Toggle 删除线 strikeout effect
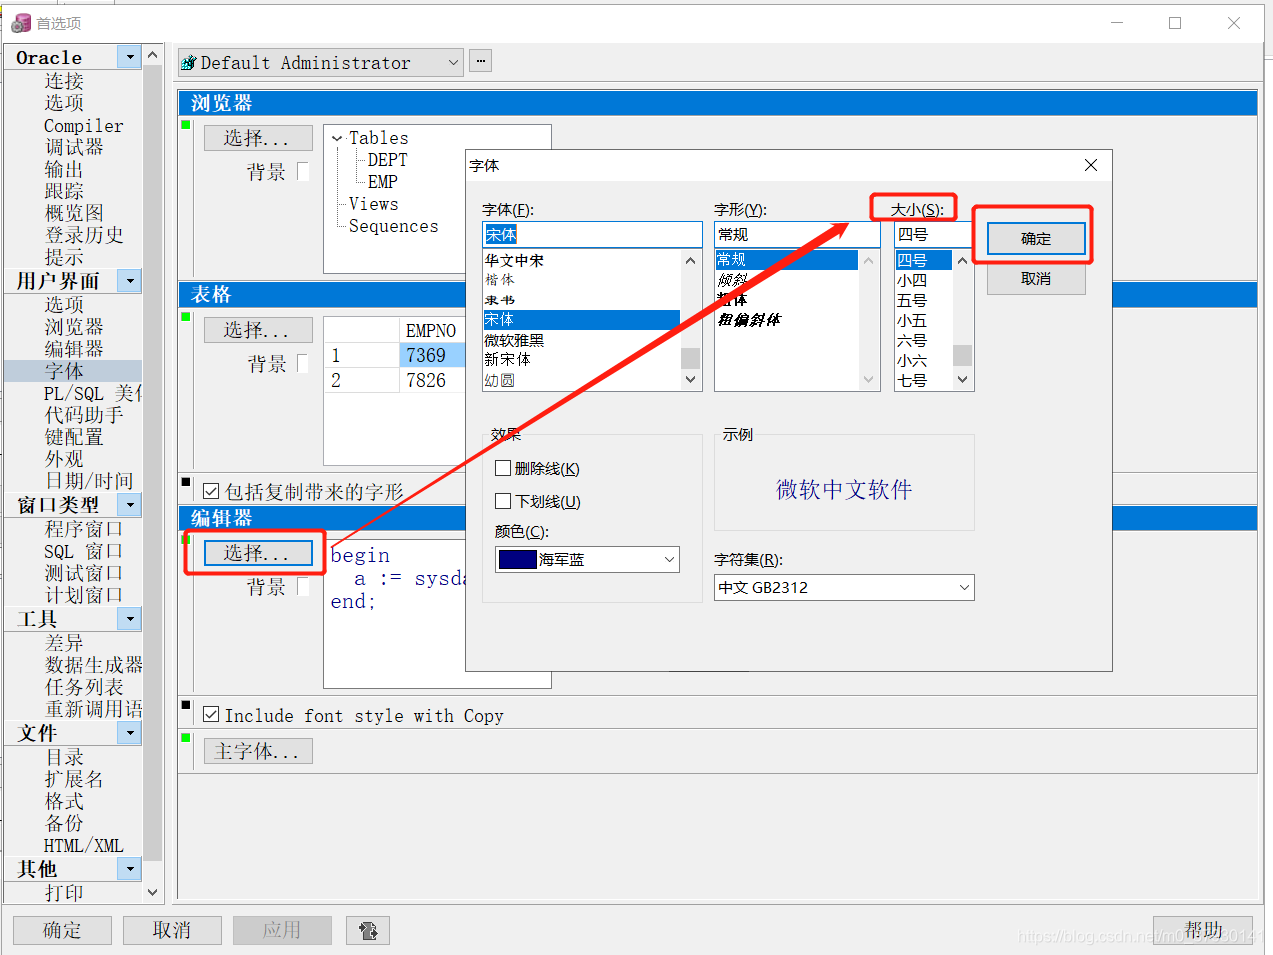Screen dimensions: 1273x955 click(x=503, y=468)
